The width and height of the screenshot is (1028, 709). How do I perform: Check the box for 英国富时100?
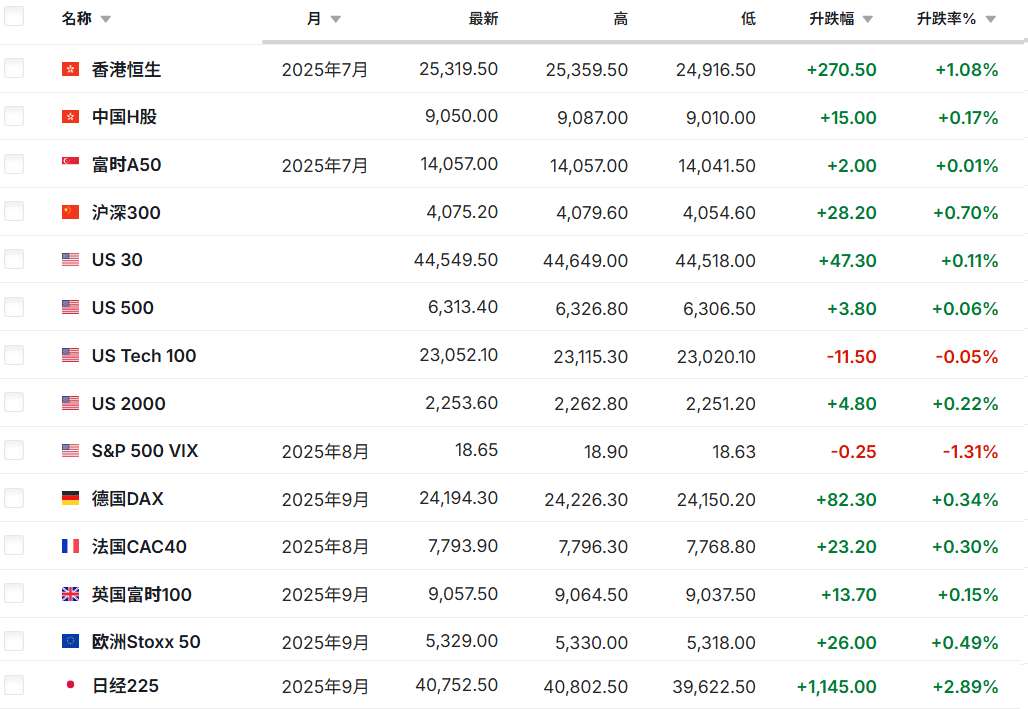(14, 592)
